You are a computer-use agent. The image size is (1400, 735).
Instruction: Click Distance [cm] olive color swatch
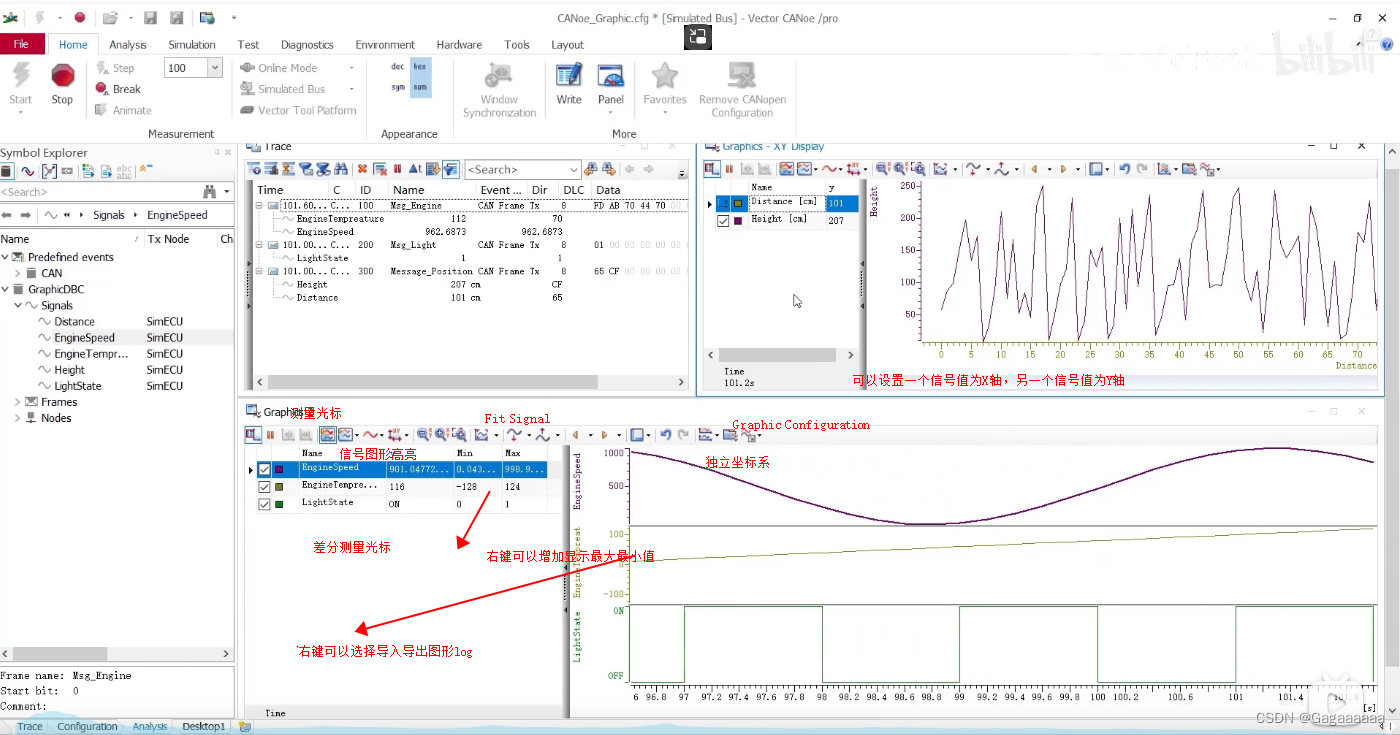click(x=738, y=203)
